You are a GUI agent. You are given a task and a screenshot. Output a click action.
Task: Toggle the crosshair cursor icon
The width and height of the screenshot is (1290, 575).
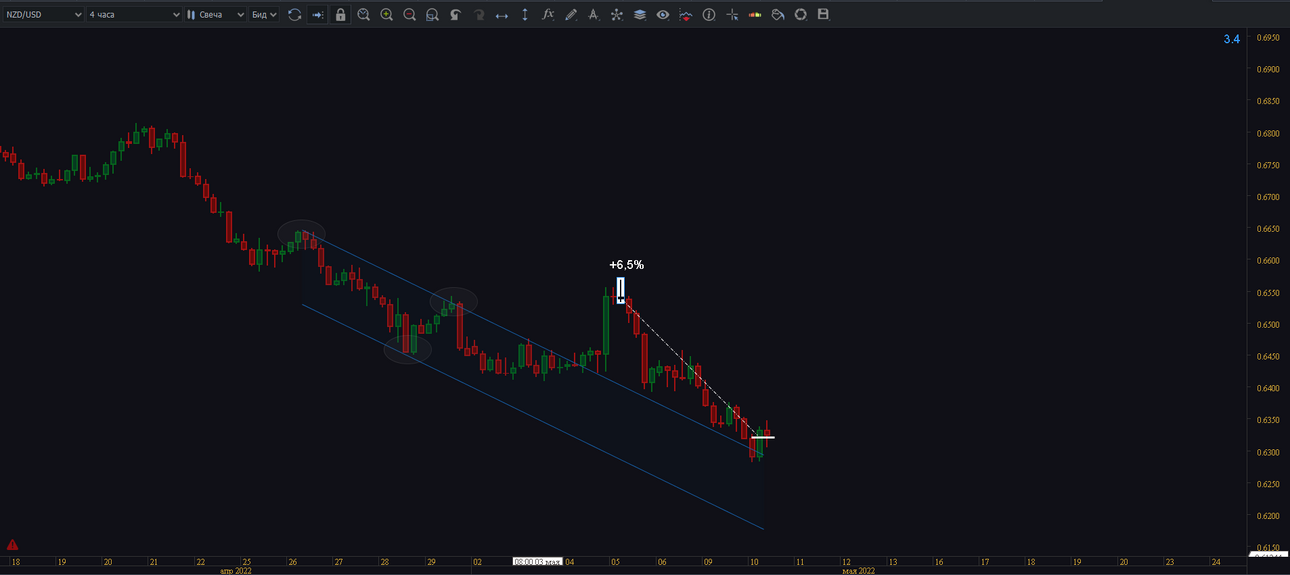pos(732,15)
